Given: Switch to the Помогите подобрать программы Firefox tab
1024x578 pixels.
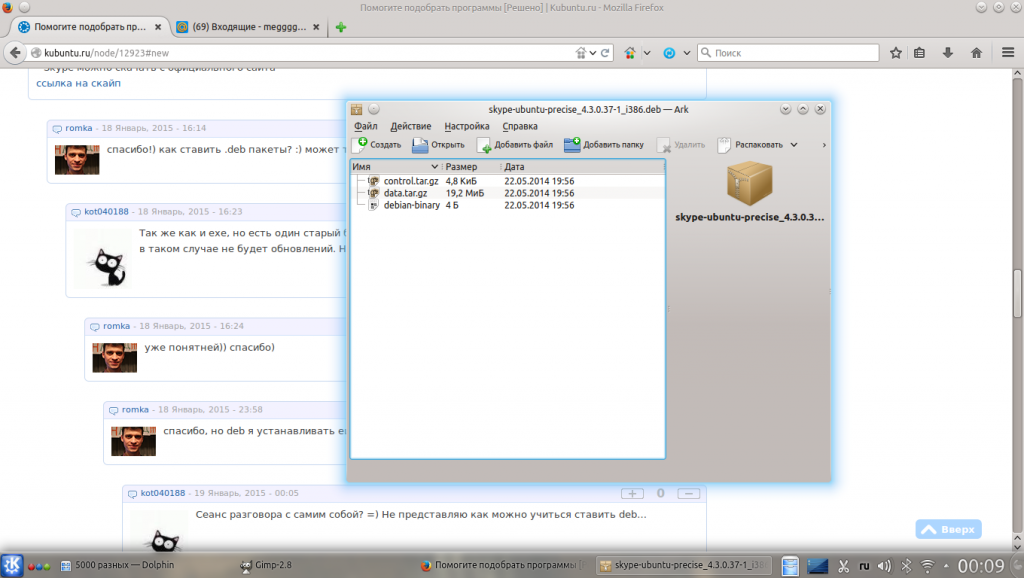Looking at the screenshot, I should click(90, 27).
